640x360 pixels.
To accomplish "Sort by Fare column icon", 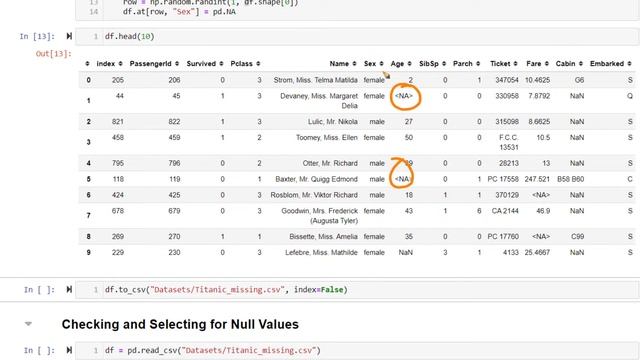I will [x=547, y=64].
